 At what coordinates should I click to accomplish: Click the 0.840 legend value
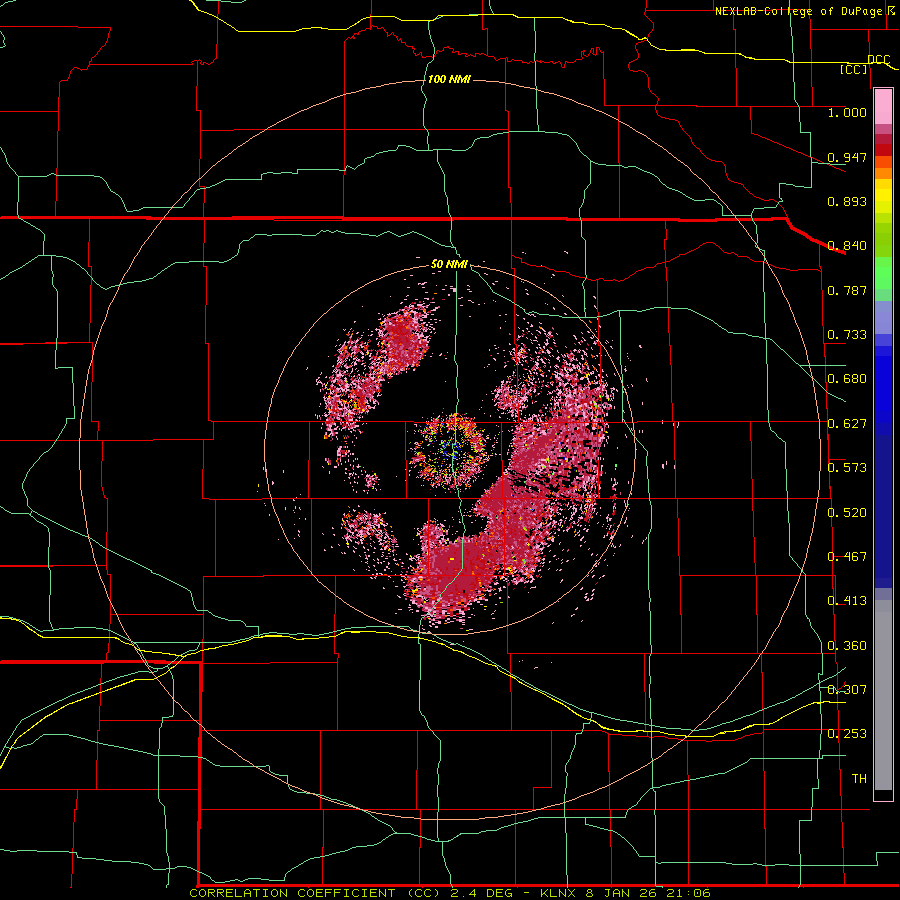pyautogui.click(x=847, y=246)
